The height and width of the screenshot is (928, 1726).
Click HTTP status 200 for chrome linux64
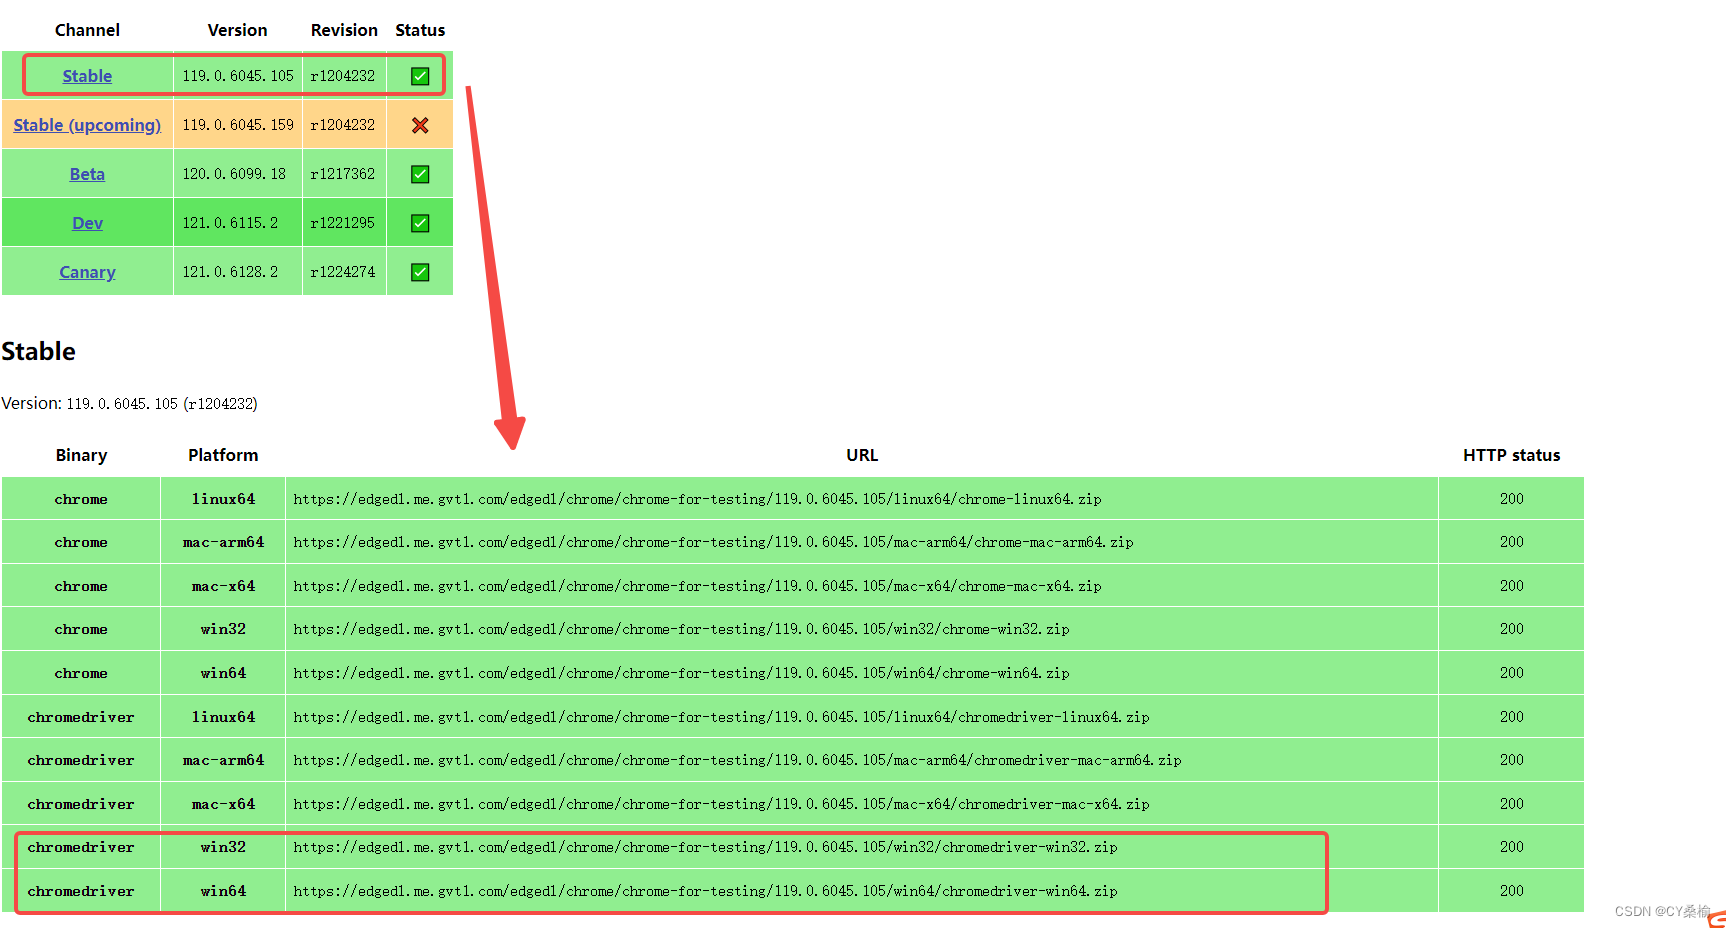point(1512,499)
